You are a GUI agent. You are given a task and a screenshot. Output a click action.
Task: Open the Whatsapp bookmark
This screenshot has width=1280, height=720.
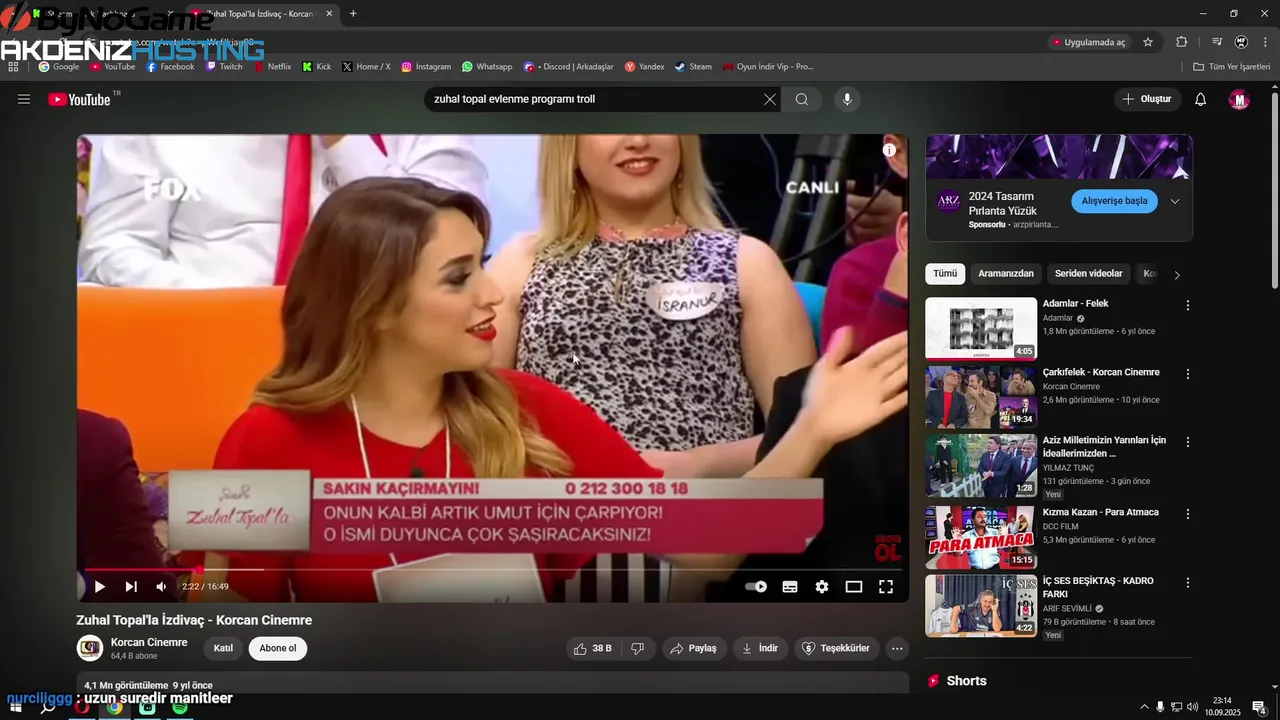coord(487,67)
